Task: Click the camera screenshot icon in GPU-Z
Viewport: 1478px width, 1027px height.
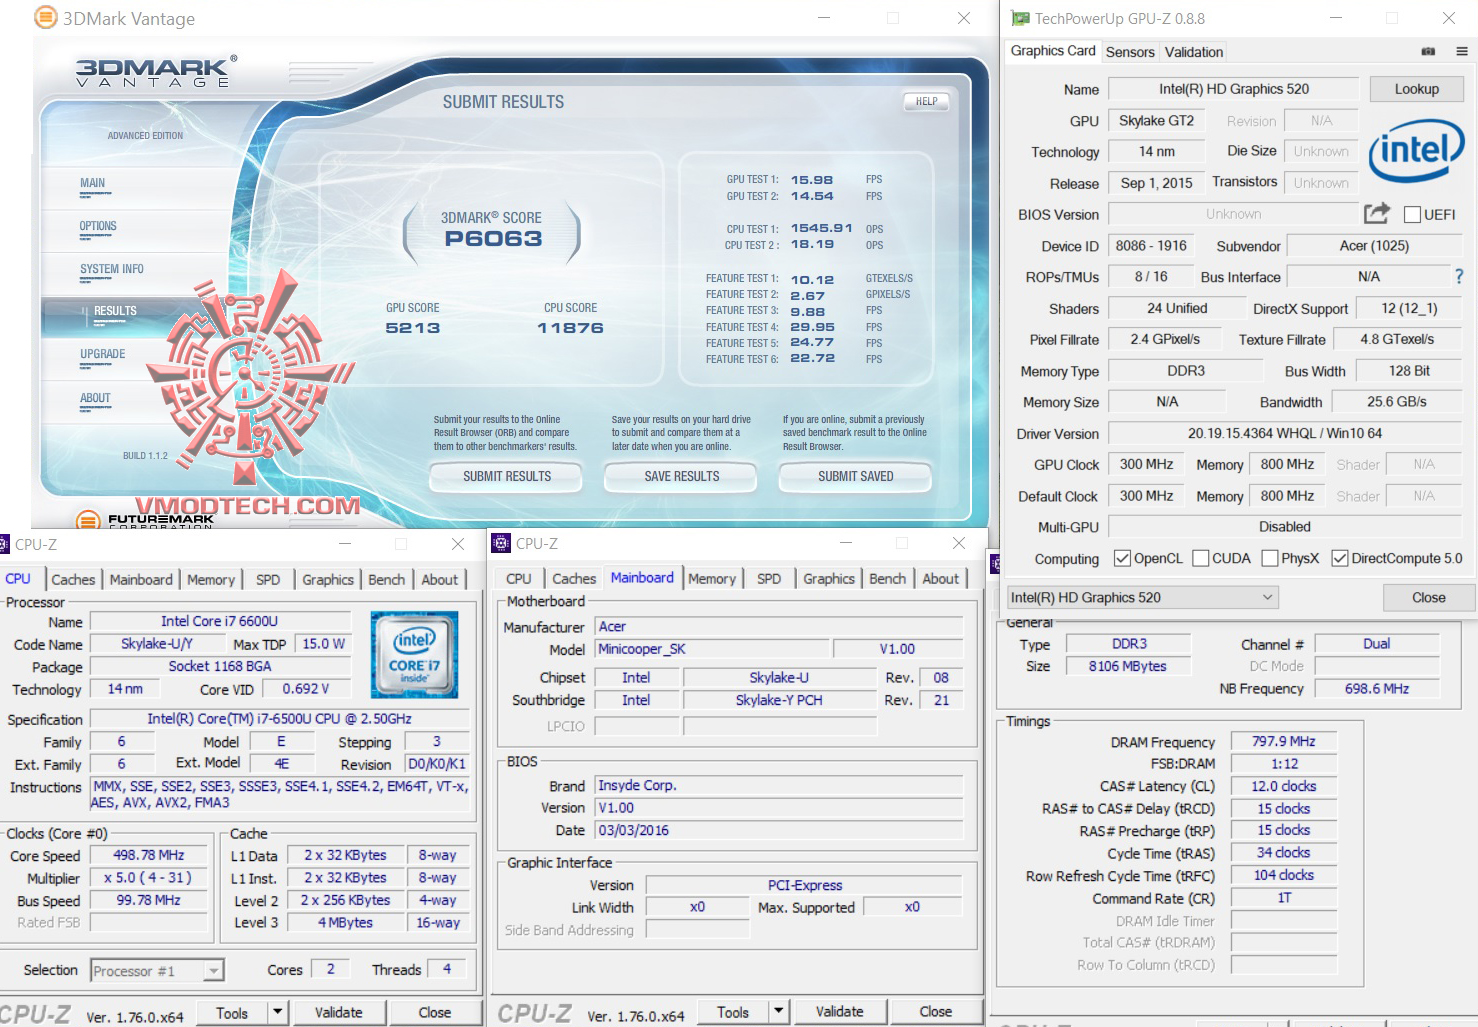Action: [x=1428, y=51]
